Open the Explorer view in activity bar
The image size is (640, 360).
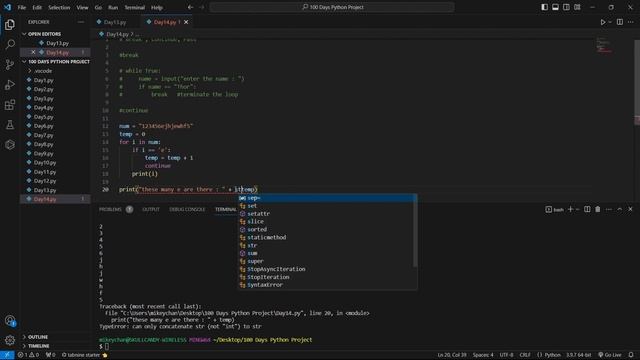tap(10, 24)
